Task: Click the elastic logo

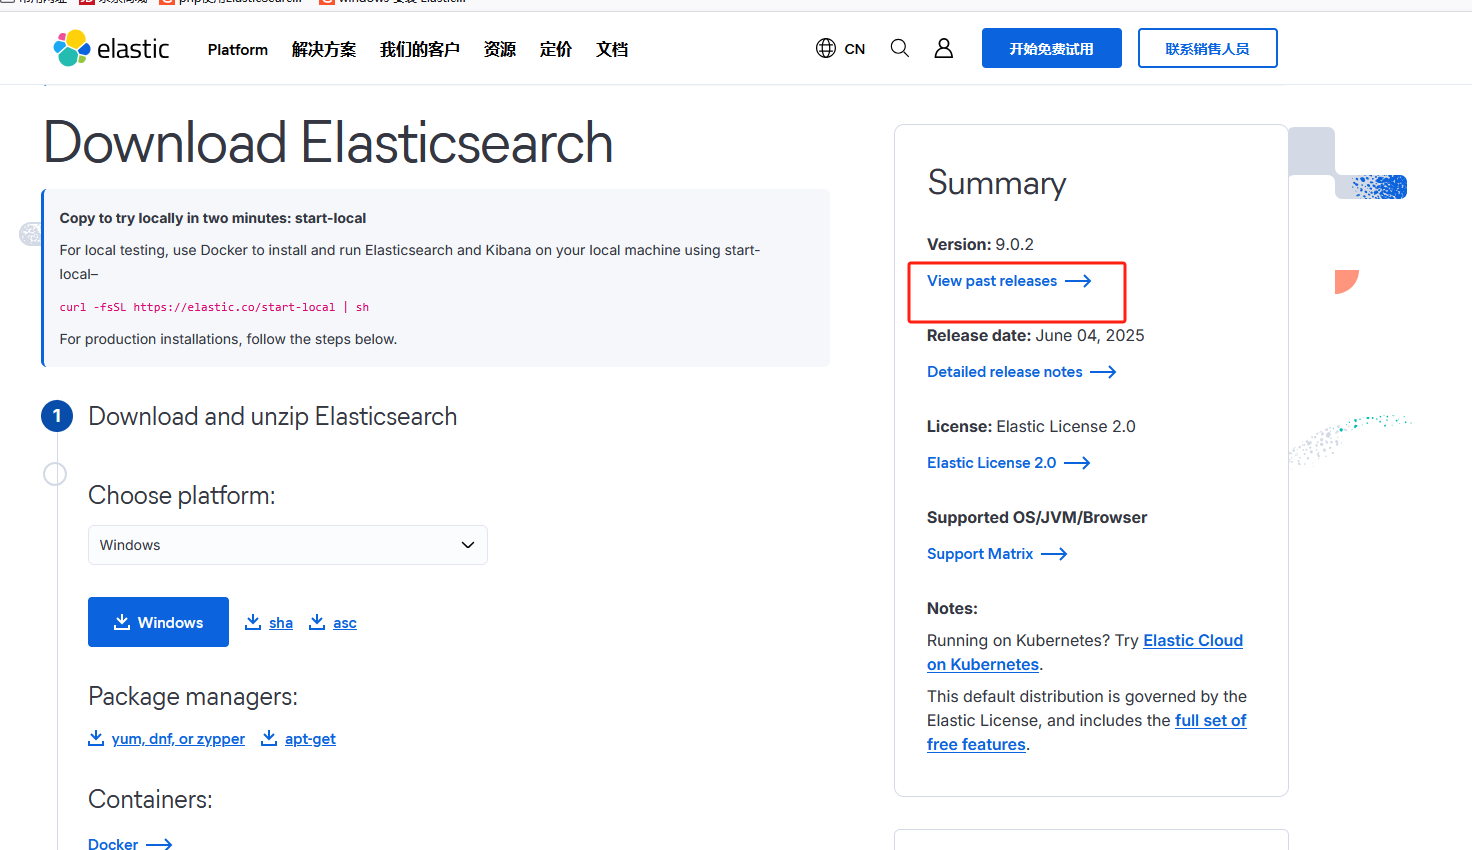Action: tap(110, 47)
